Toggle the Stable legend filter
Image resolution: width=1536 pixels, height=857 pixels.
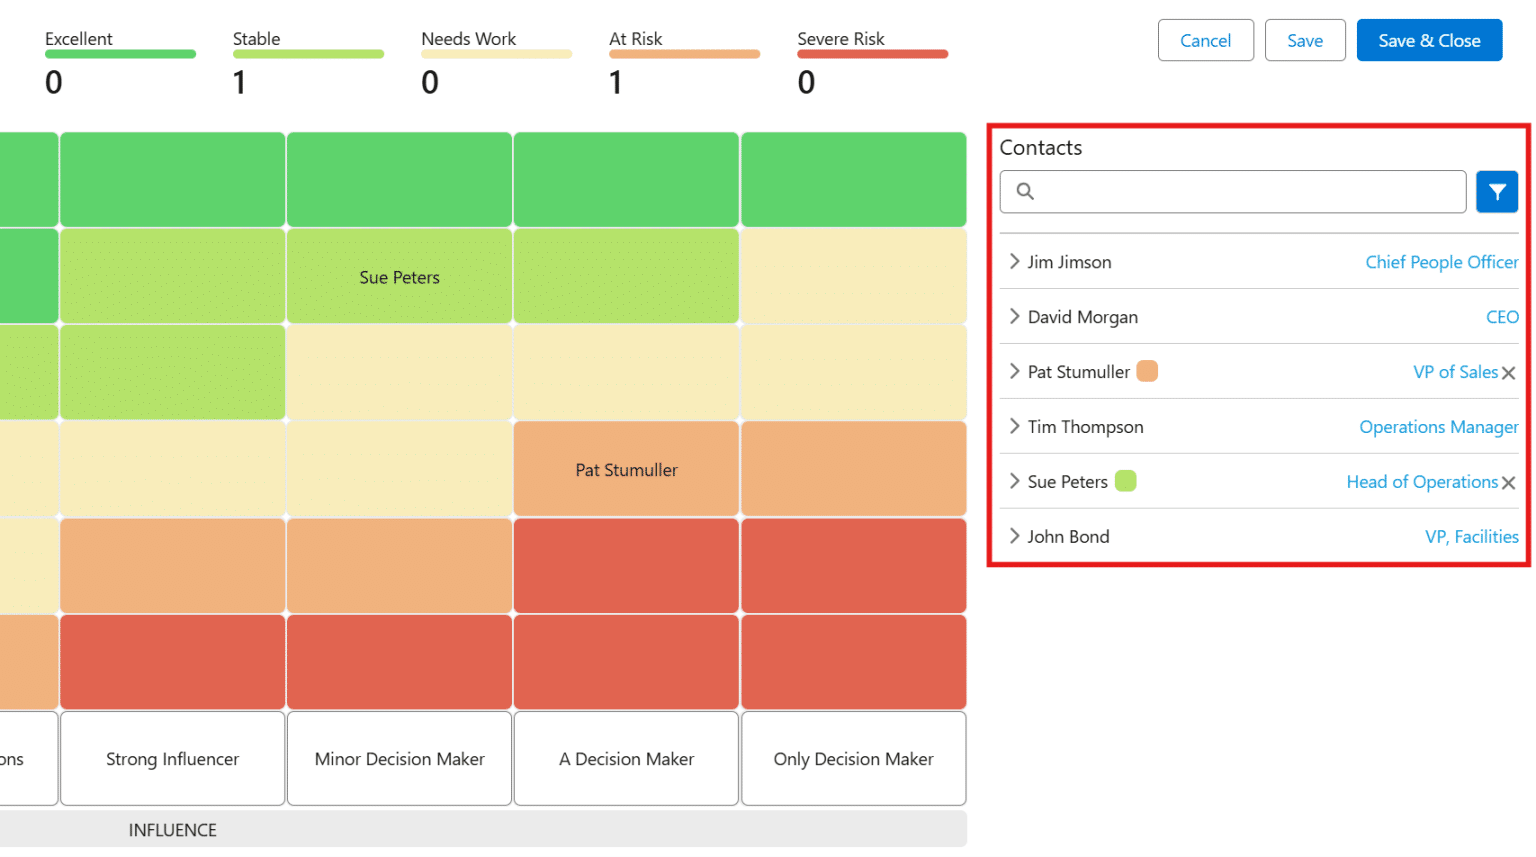click(x=307, y=52)
